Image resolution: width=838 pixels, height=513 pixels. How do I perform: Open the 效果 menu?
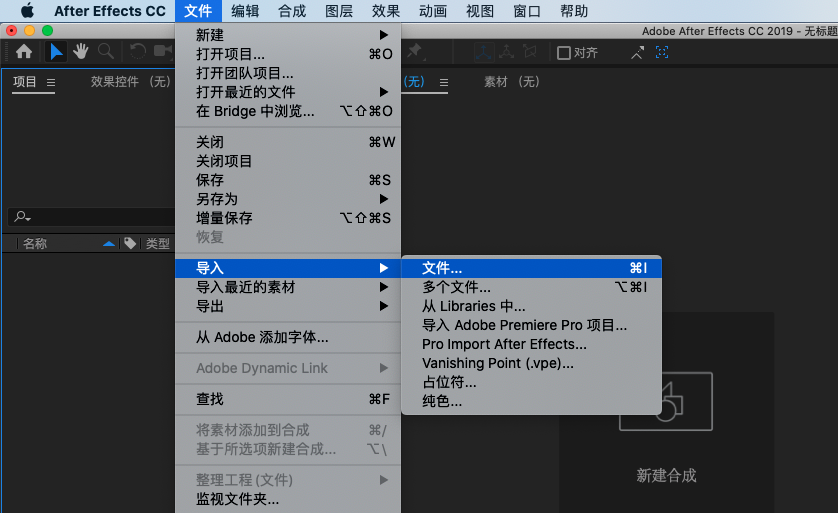point(386,11)
